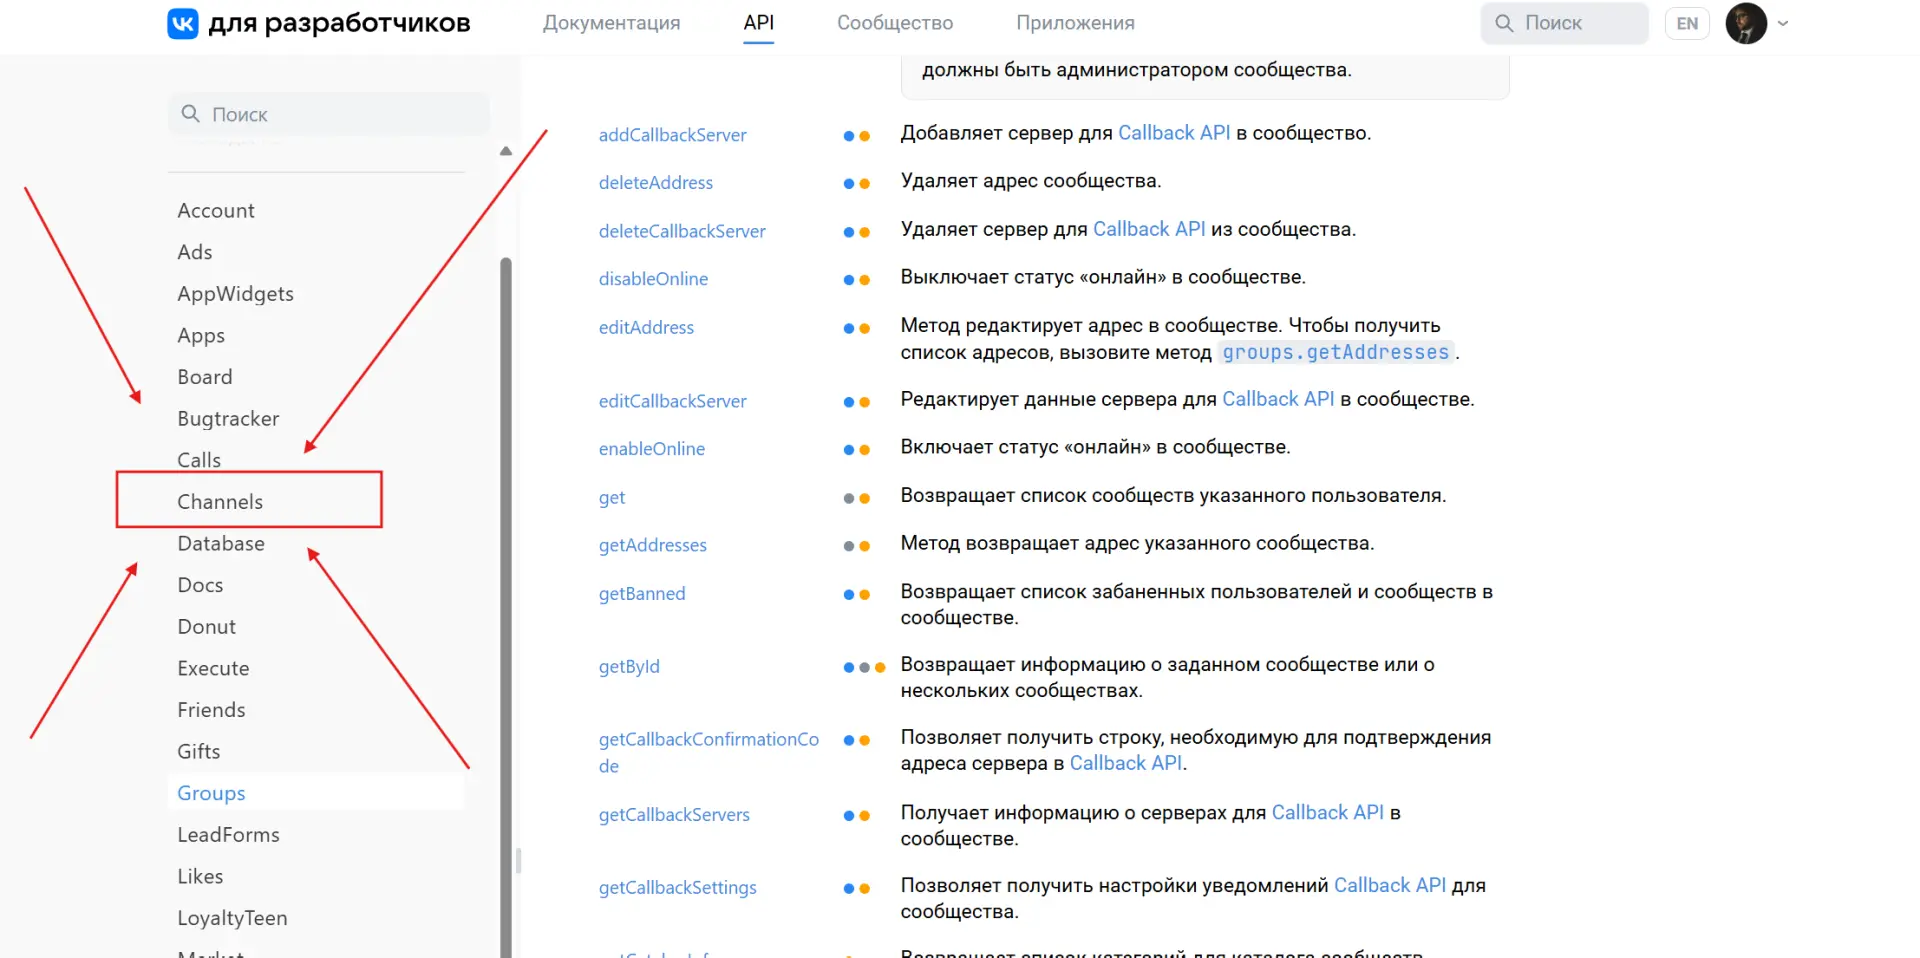Open the Database section
Image resolution: width=1920 pixels, height=958 pixels.
click(x=221, y=544)
